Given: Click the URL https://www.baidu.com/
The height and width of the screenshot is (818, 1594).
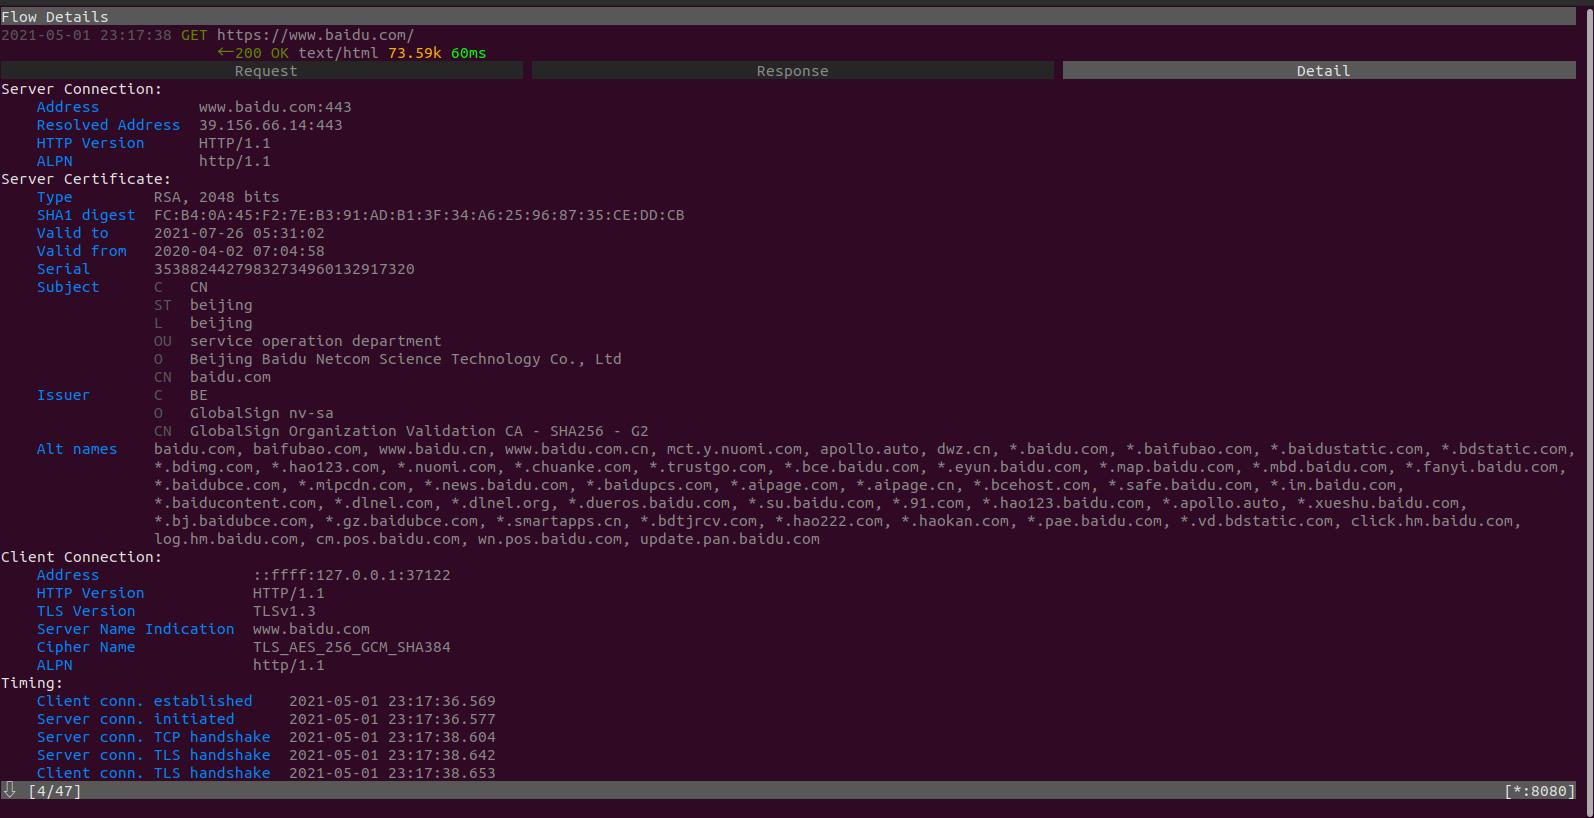Looking at the screenshot, I should click(x=315, y=35).
